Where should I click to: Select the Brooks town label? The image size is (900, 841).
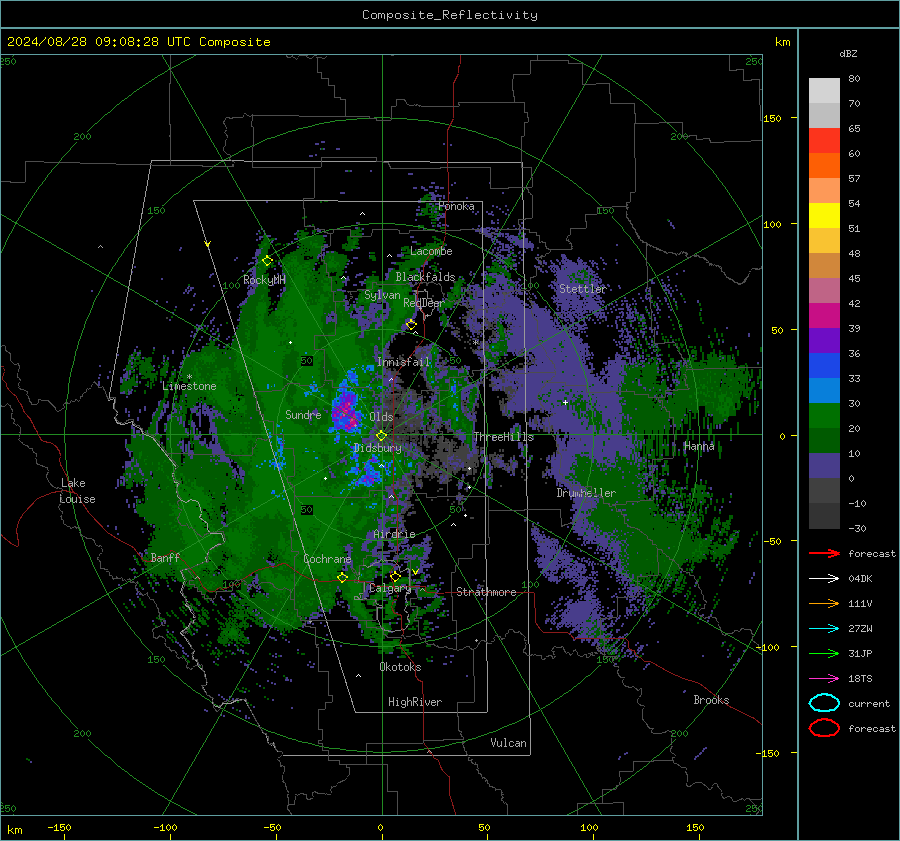pyautogui.click(x=711, y=700)
